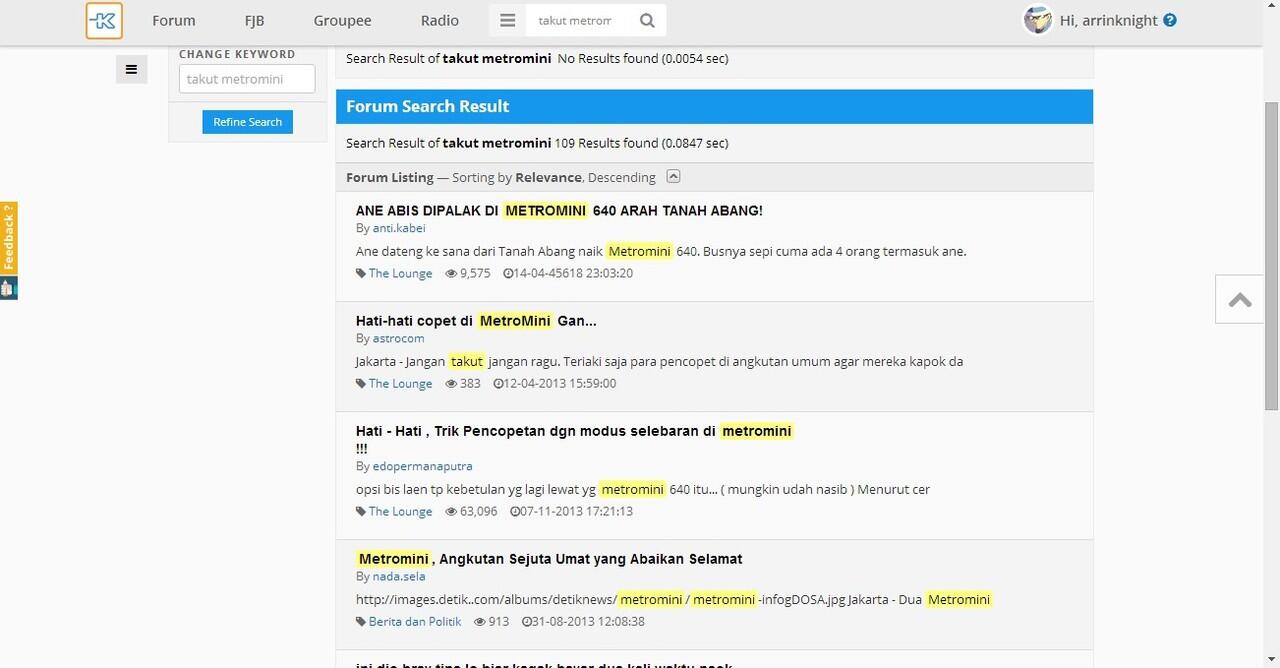
Task: Open the Forum menu
Action: pos(174,20)
